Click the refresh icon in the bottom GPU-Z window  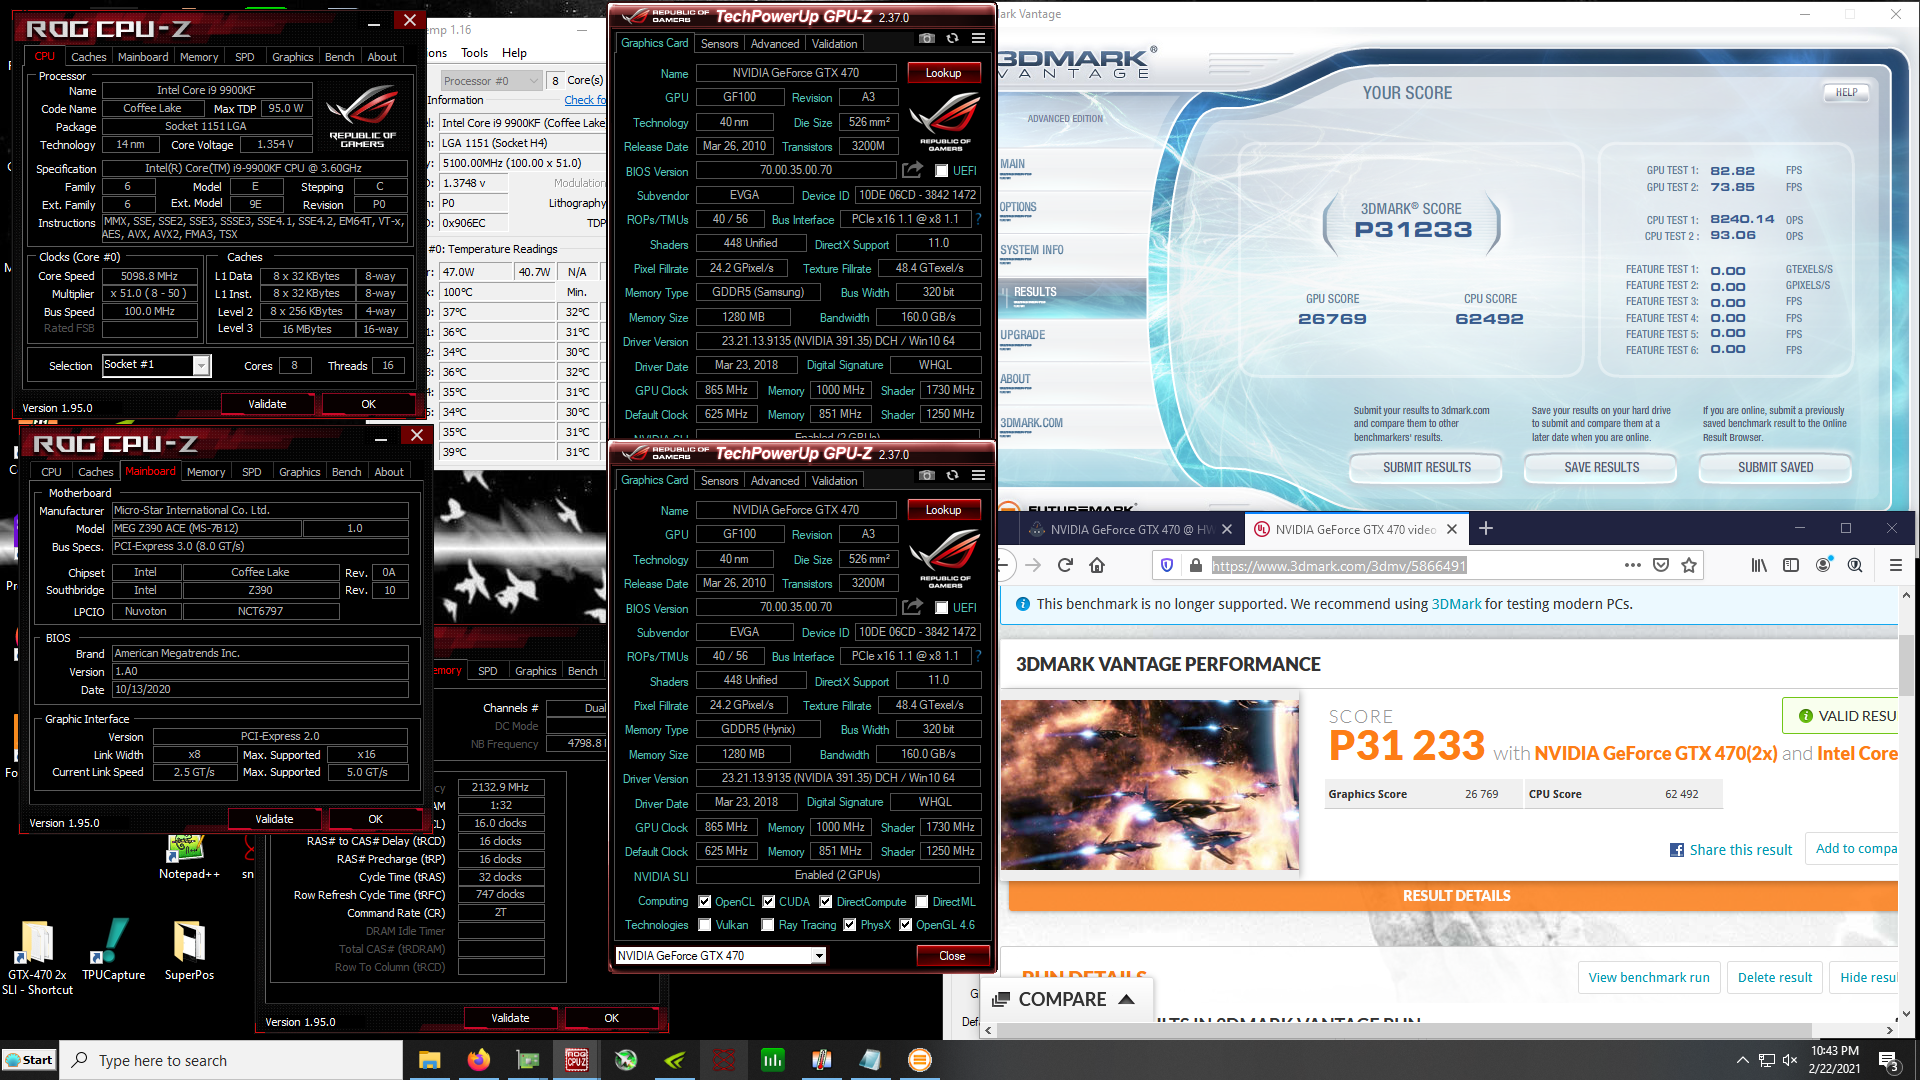pyautogui.click(x=952, y=476)
